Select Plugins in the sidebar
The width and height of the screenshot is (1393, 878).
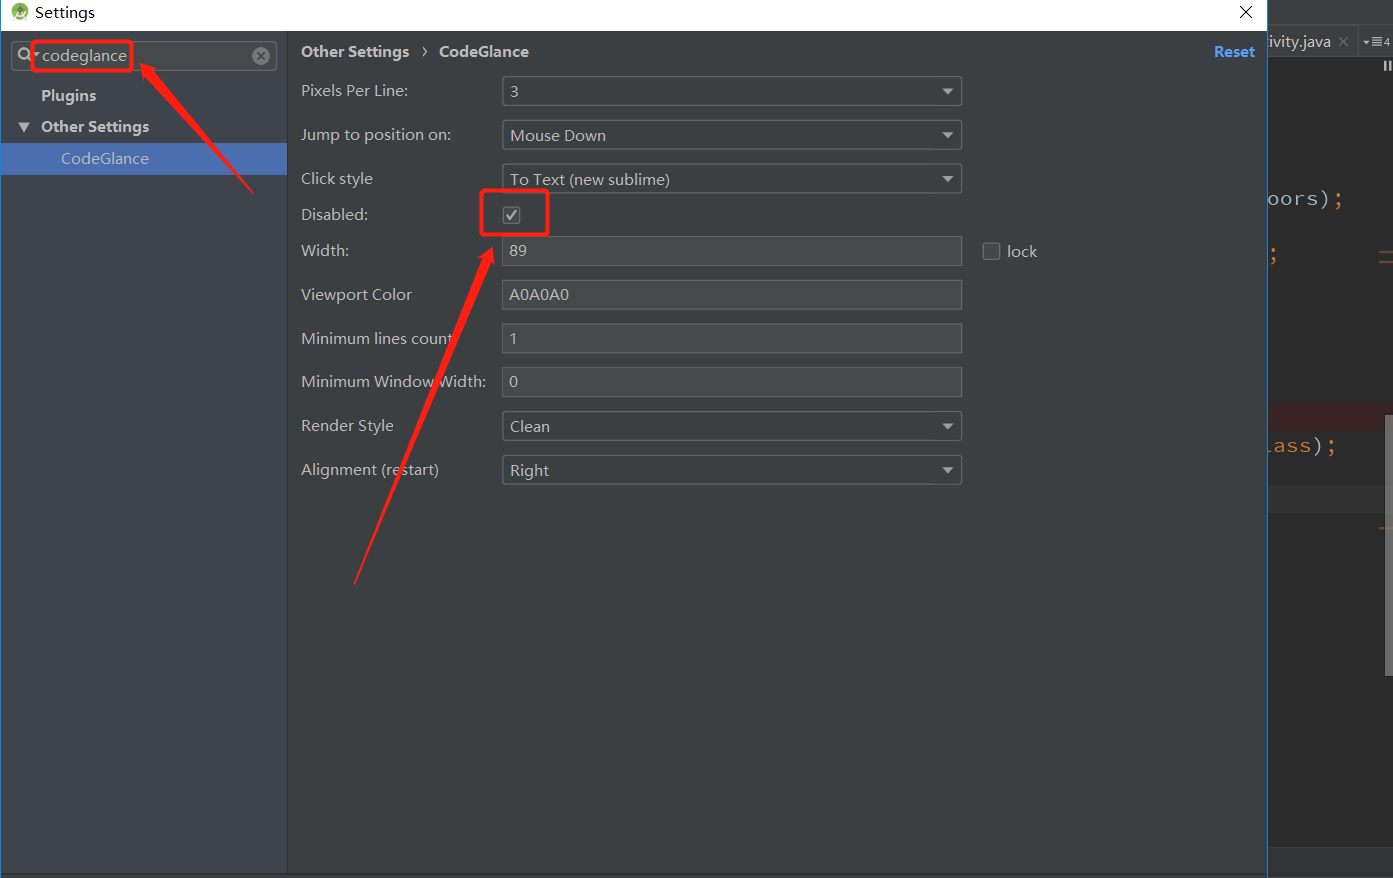tap(68, 95)
